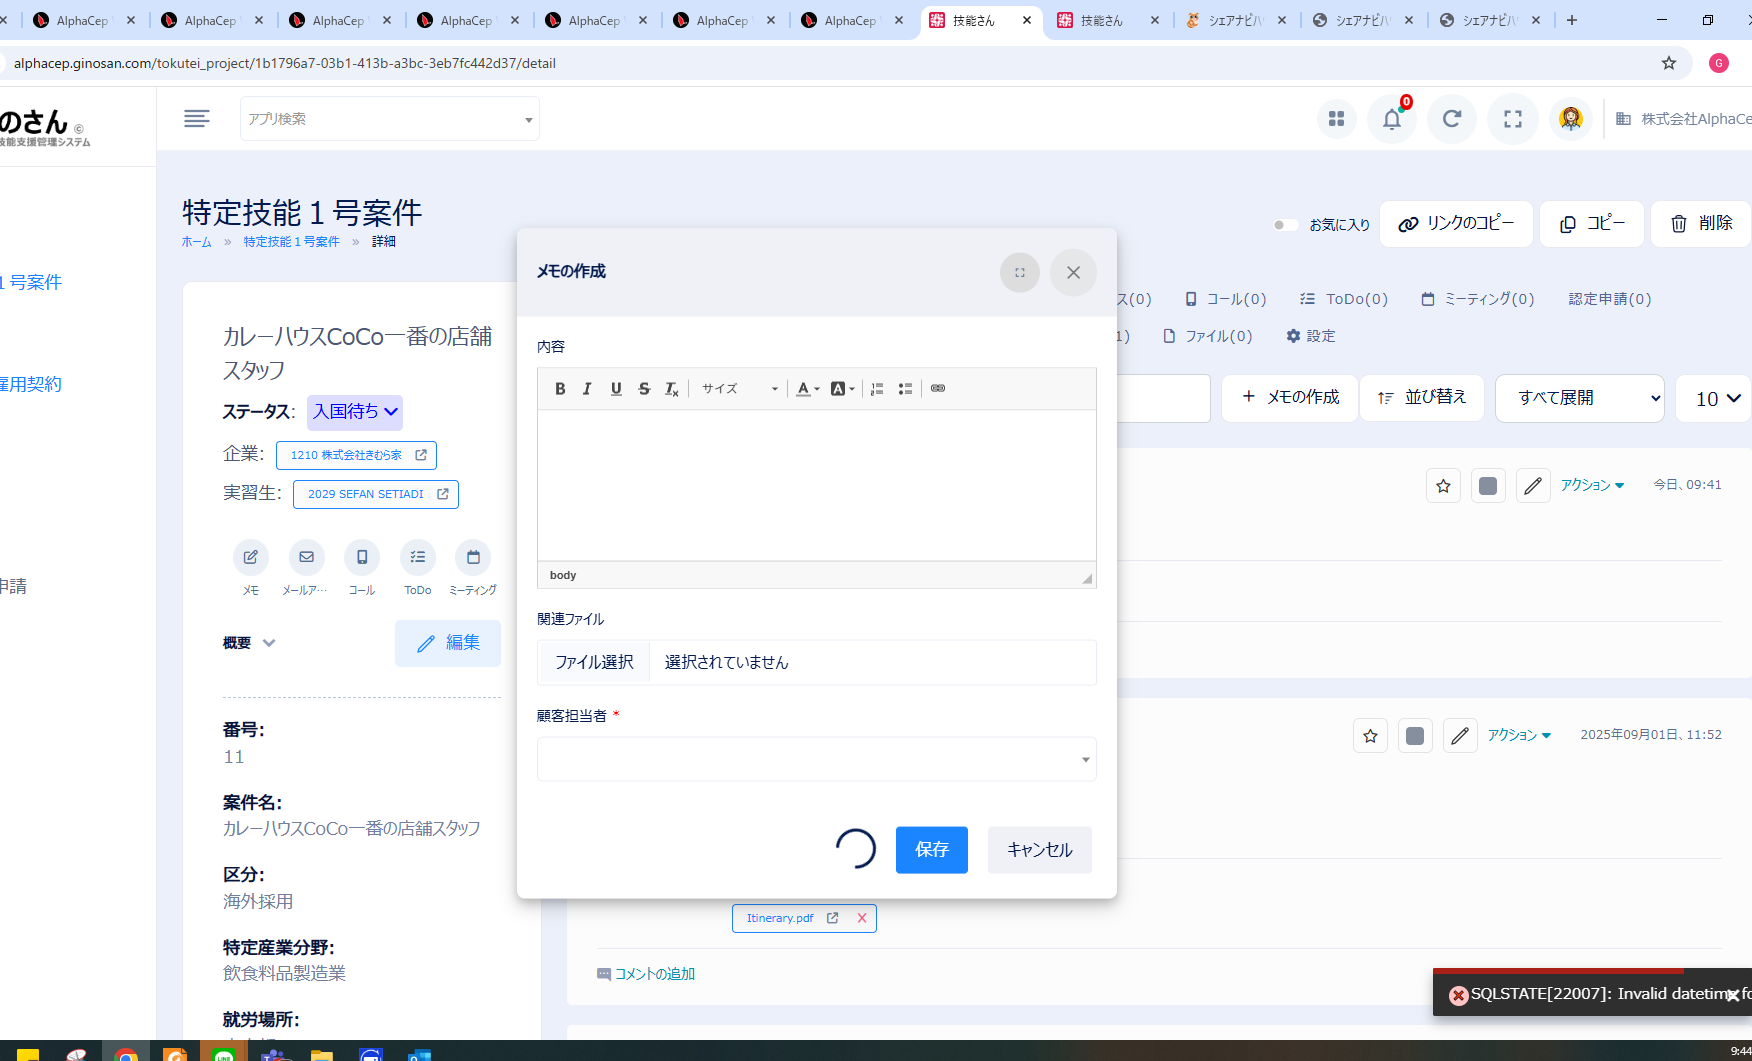Image resolution: width=1752 pixels, height=1061 pixels.
Task: Open the apps grid icon
Action: [x=1336, y=119]
